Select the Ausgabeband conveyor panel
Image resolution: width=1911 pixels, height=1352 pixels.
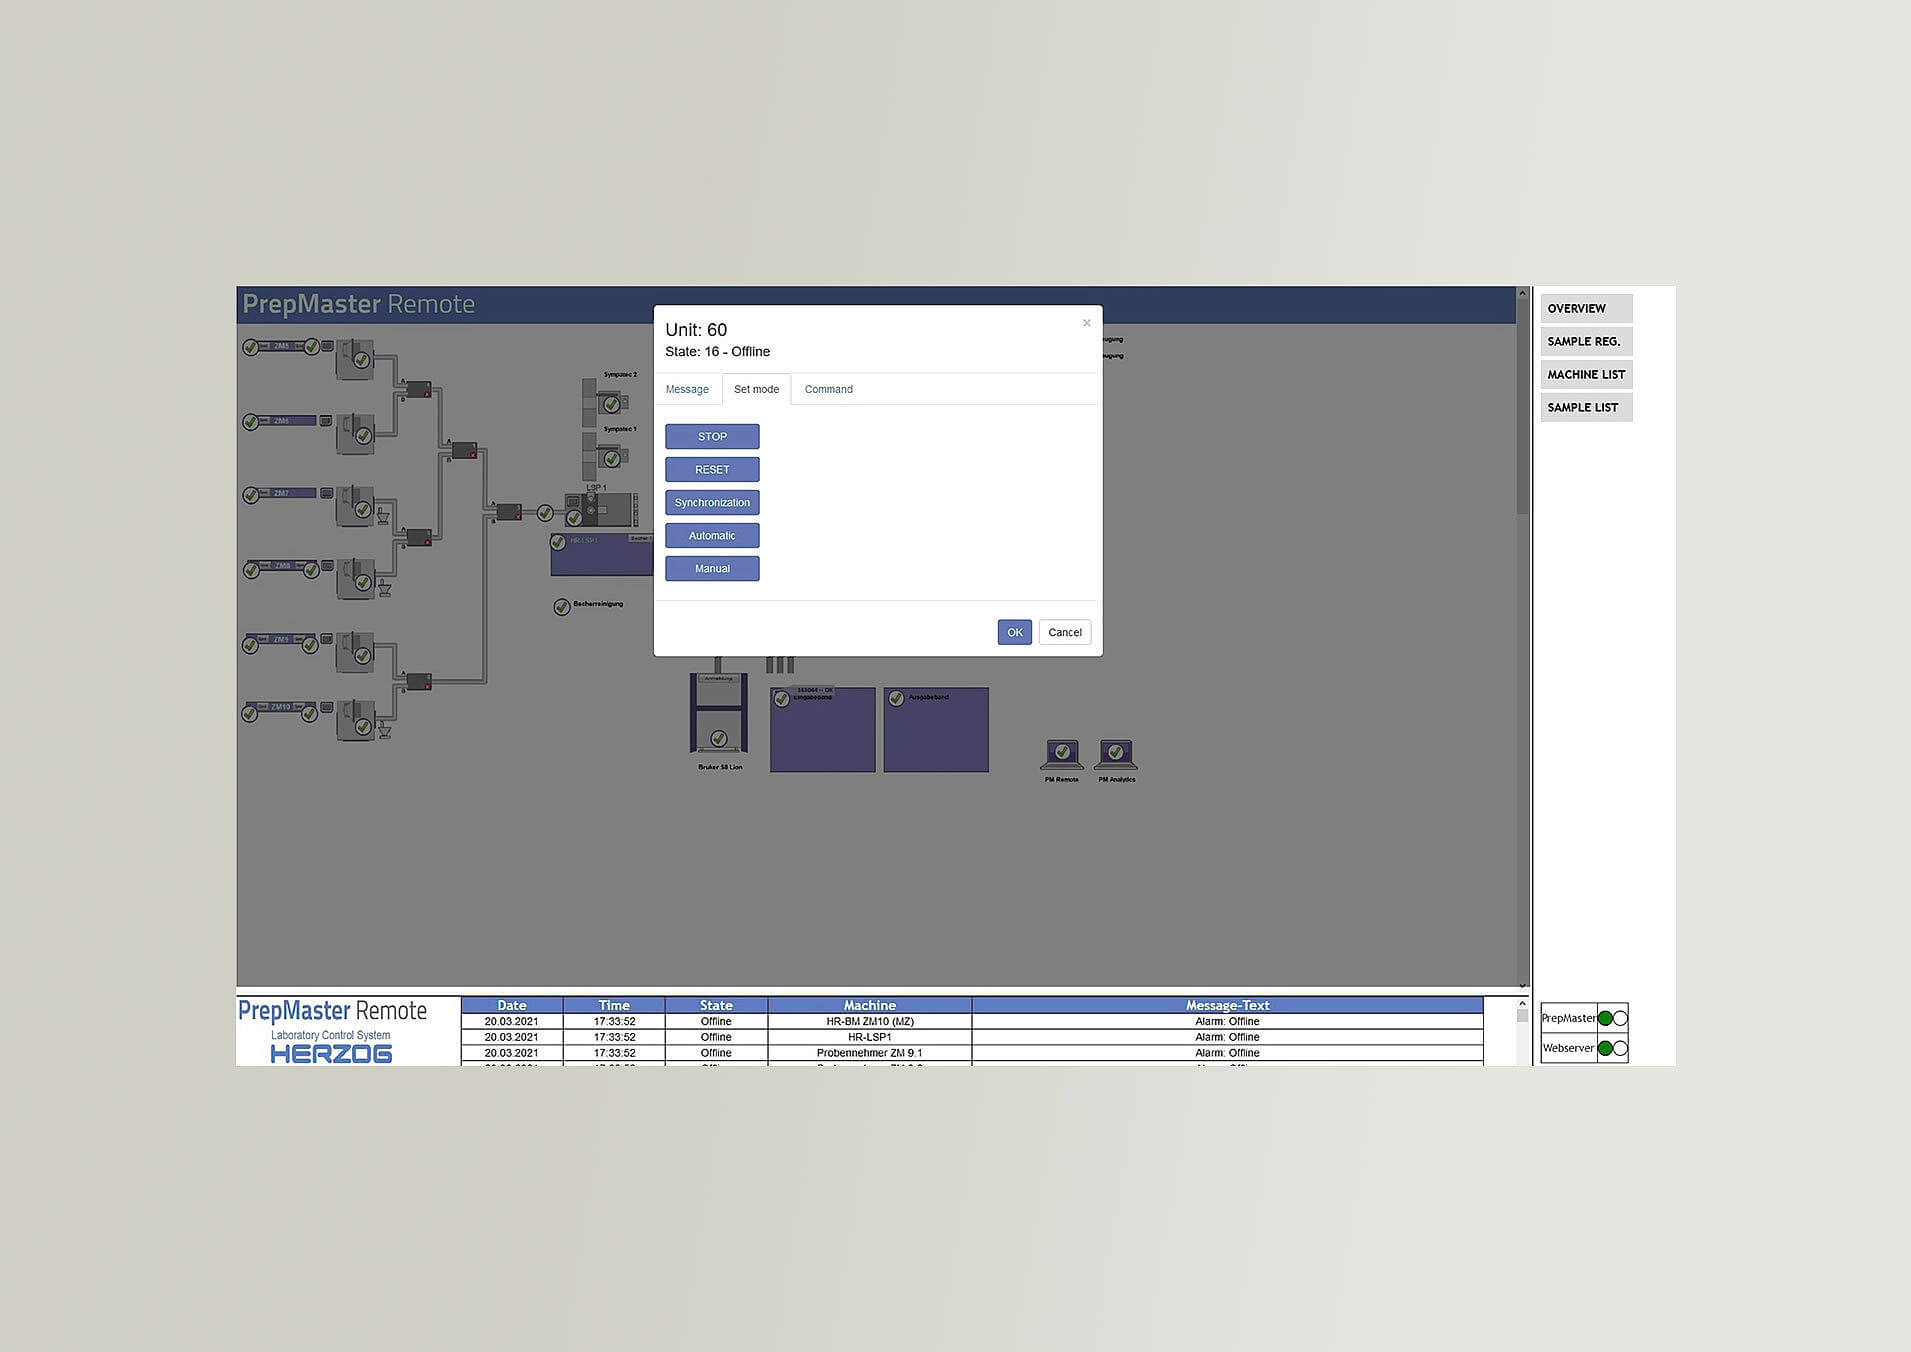coord(936,729)
